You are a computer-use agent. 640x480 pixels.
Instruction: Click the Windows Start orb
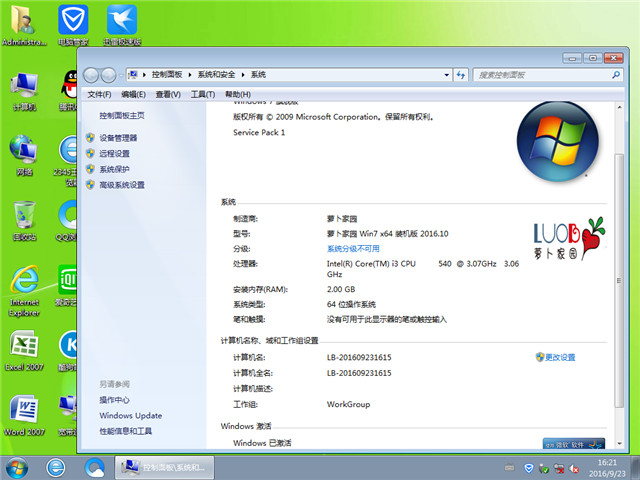(x=17, y=468)
